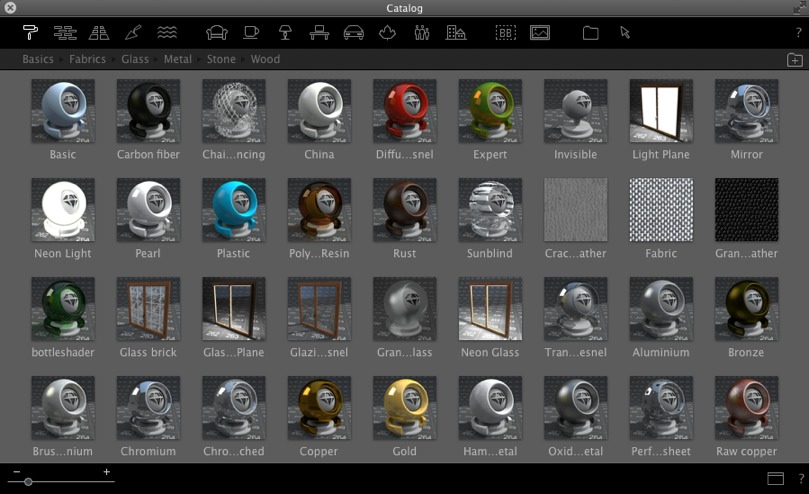Open the brick wall textures category icon
This screenshot has height=494, width=809.
pos(65,33)
